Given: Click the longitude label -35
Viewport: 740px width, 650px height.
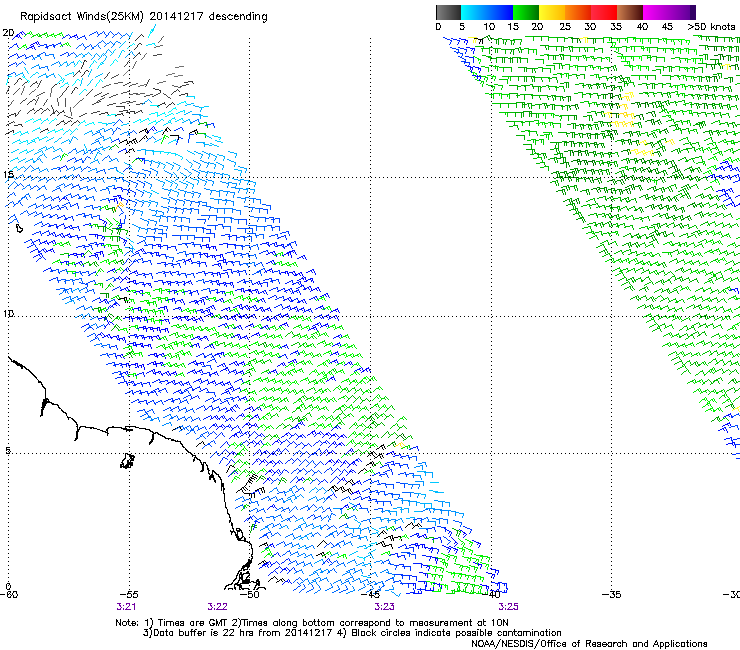Looking at the screenshot, I should [612, 595].
